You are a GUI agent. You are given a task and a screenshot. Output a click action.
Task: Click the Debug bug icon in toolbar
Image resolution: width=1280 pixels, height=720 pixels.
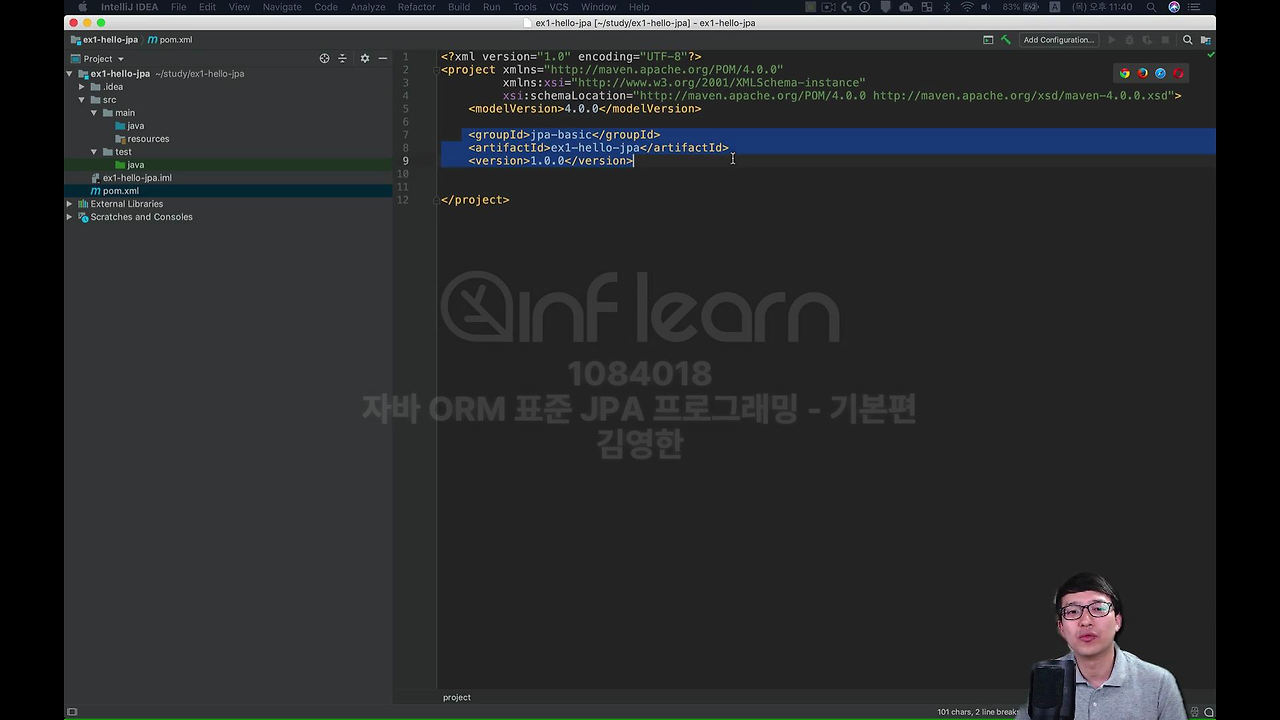coord(1130,40)
